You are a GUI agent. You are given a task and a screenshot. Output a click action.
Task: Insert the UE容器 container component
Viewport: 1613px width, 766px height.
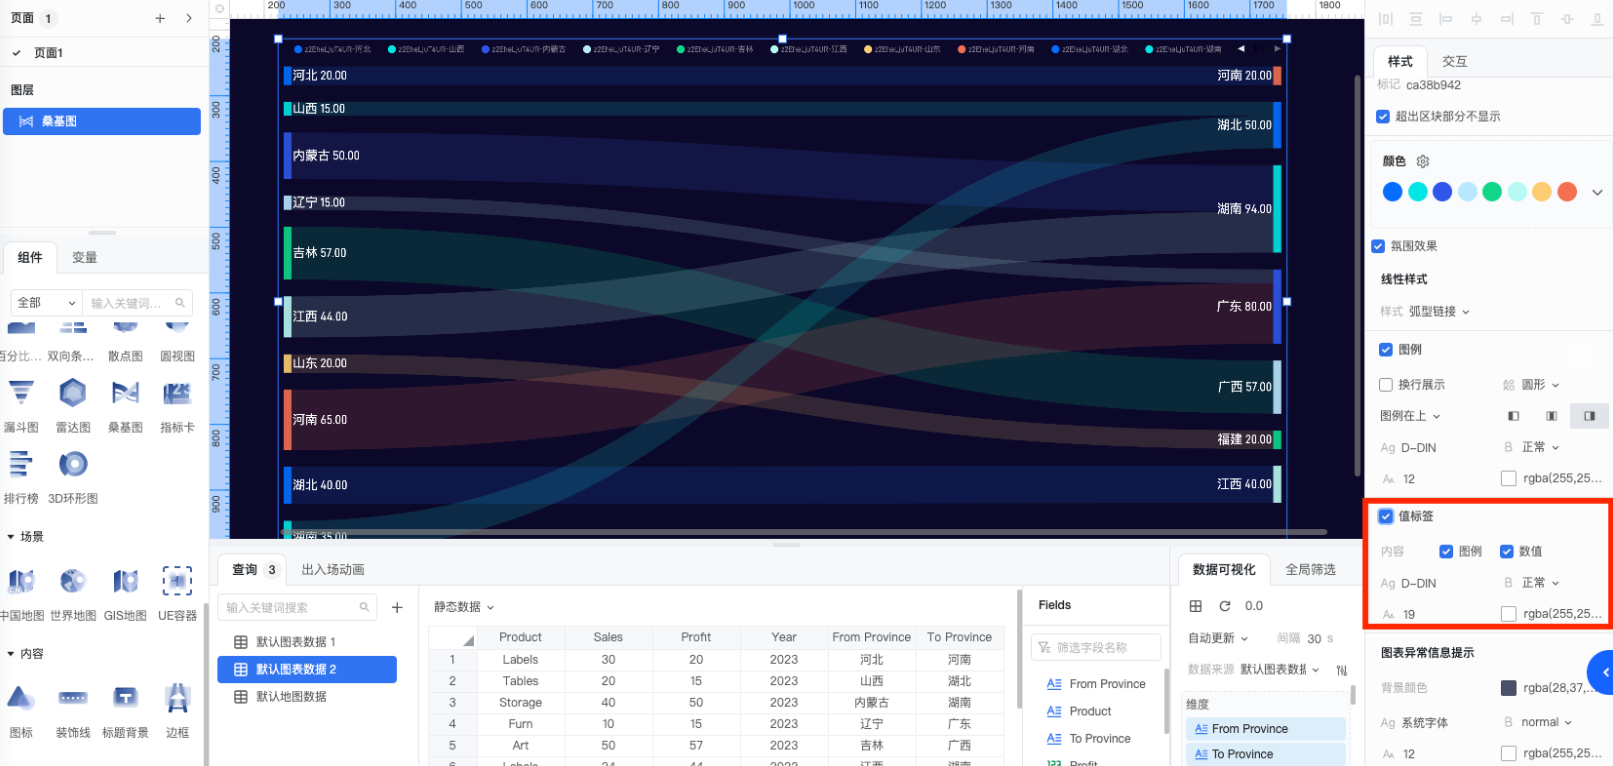[x=177, y=593]
